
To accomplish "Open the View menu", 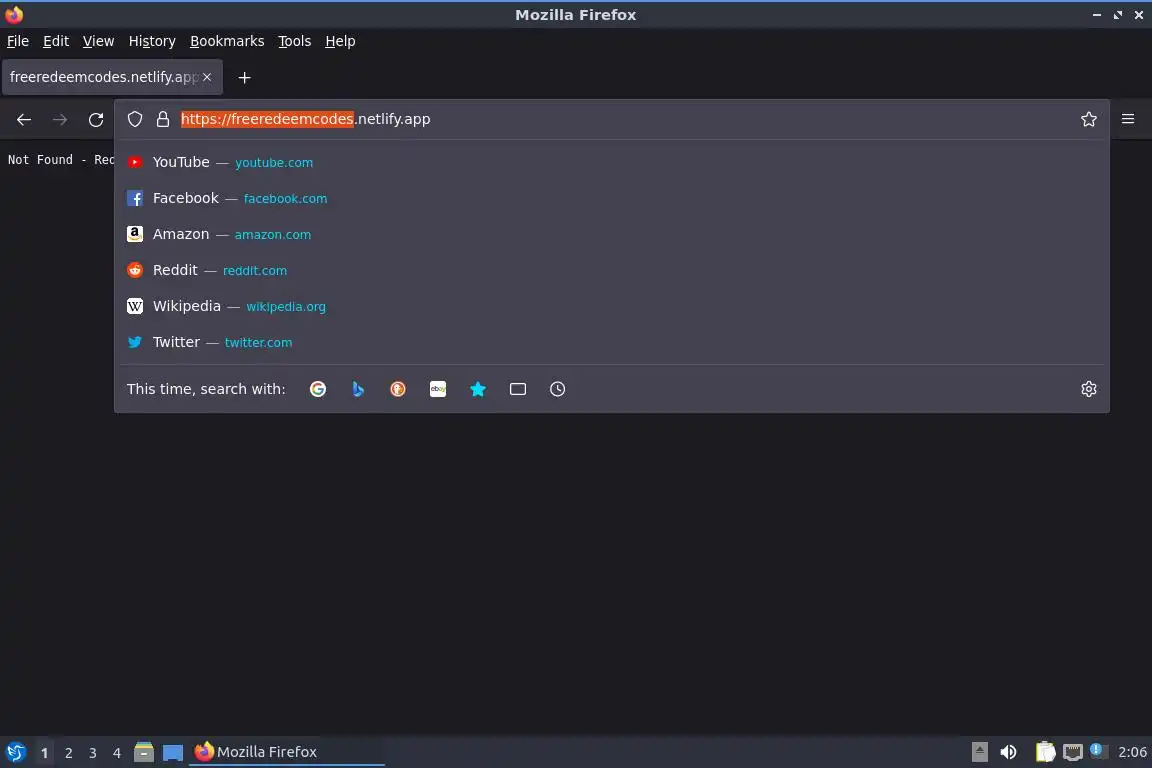I will point(98,41).
